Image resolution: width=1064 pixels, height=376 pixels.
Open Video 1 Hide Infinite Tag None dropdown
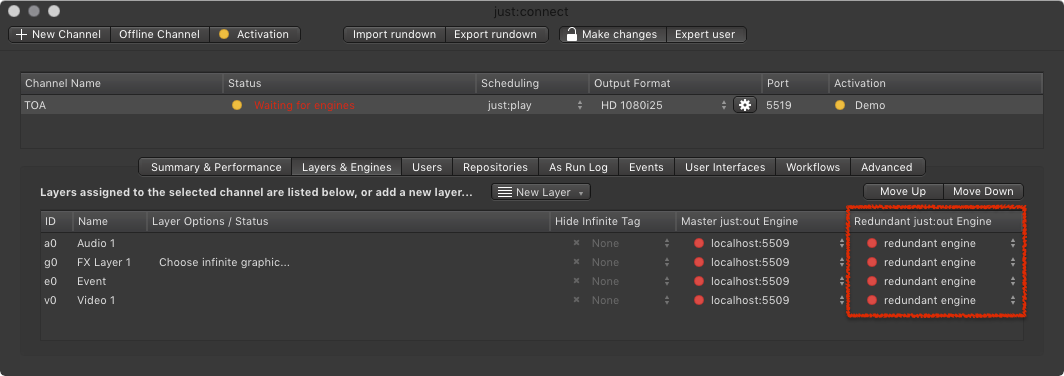(630, 300)
